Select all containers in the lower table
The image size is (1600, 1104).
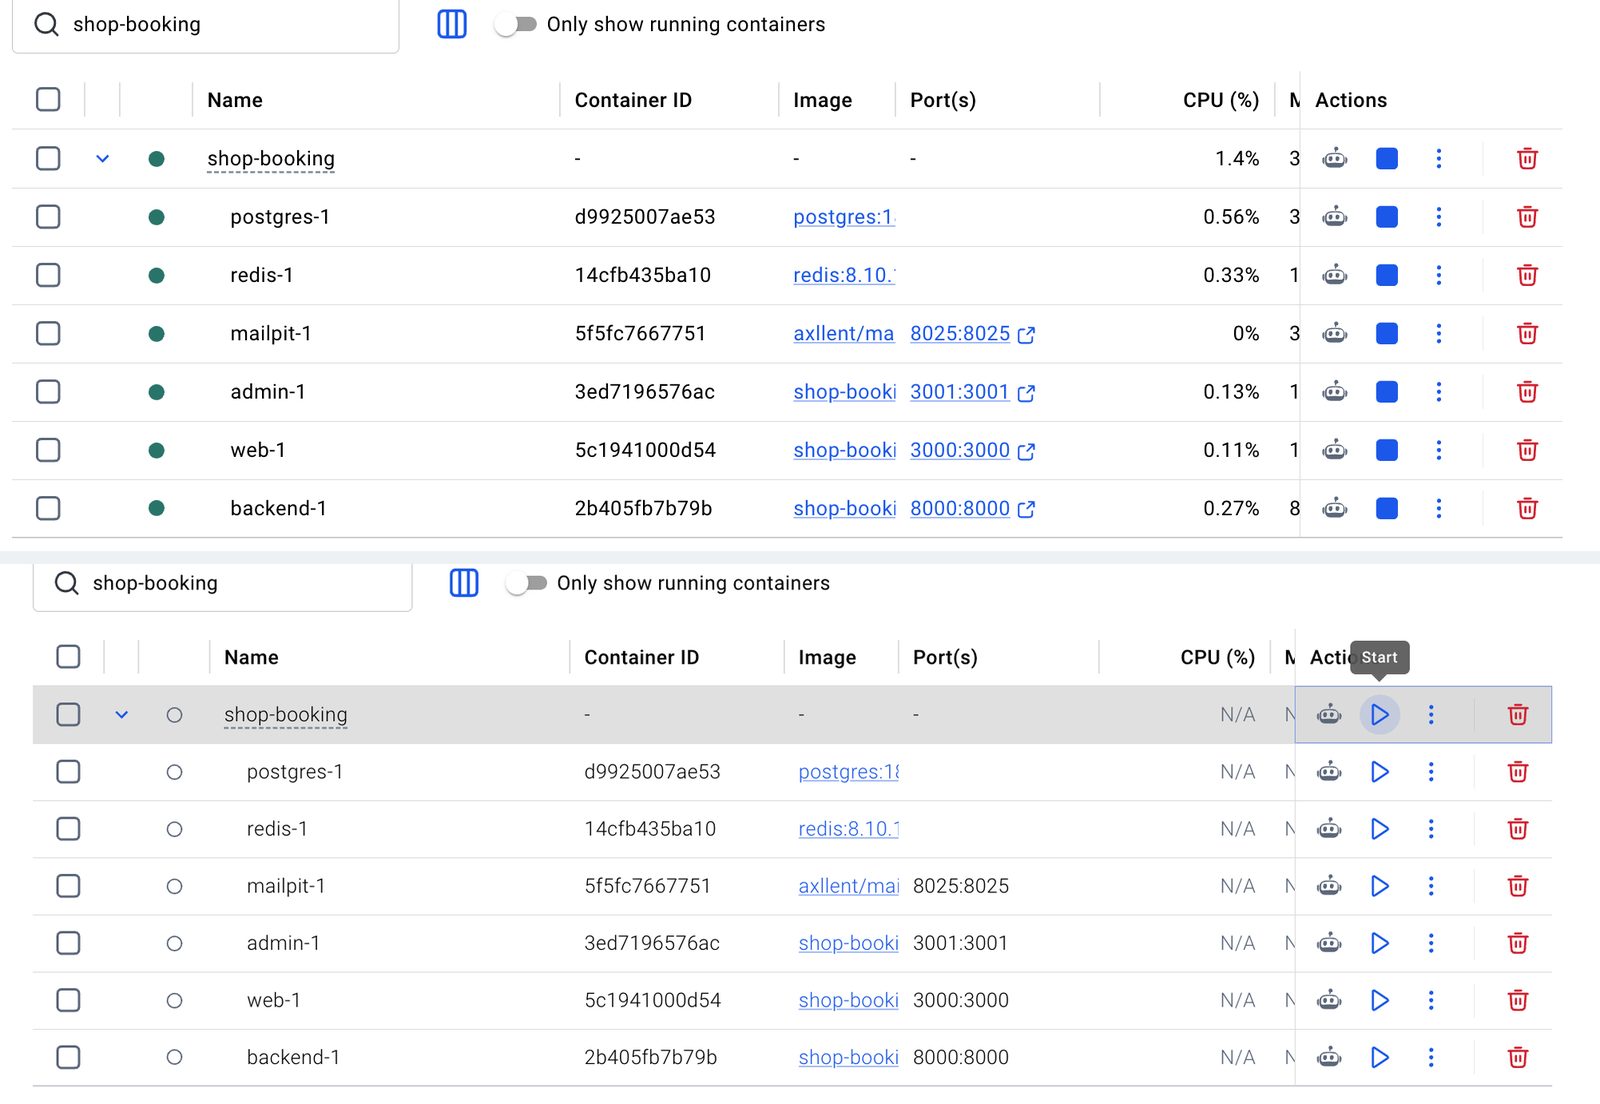click(68, 656)
